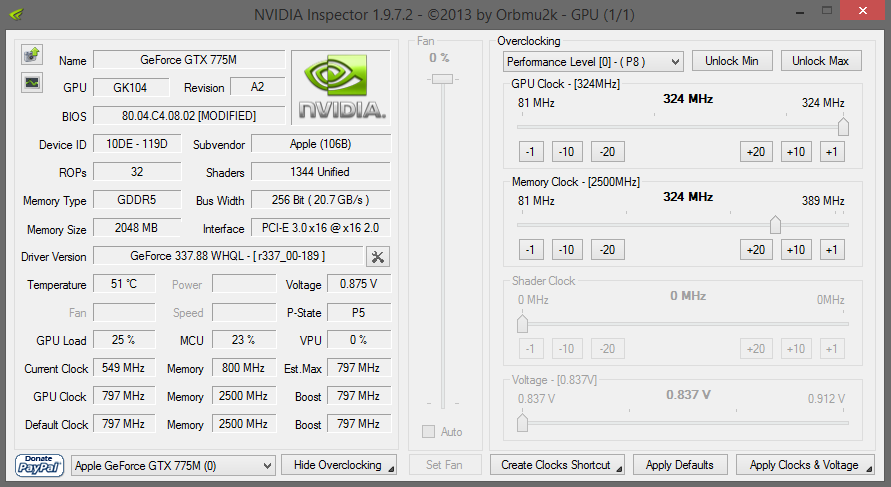Decrease Memory Clock by 10
Screen dimensions: 891x487
pos(567,249)
